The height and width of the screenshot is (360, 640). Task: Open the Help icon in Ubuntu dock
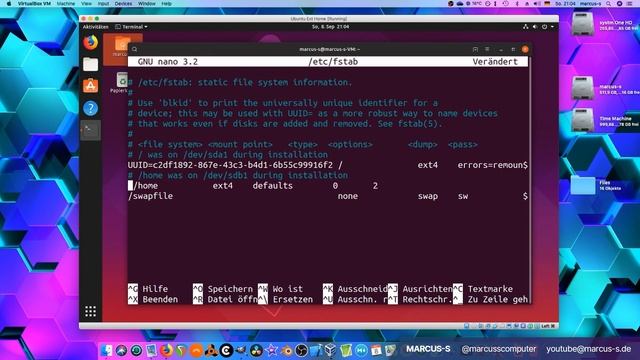click(90, 108)
